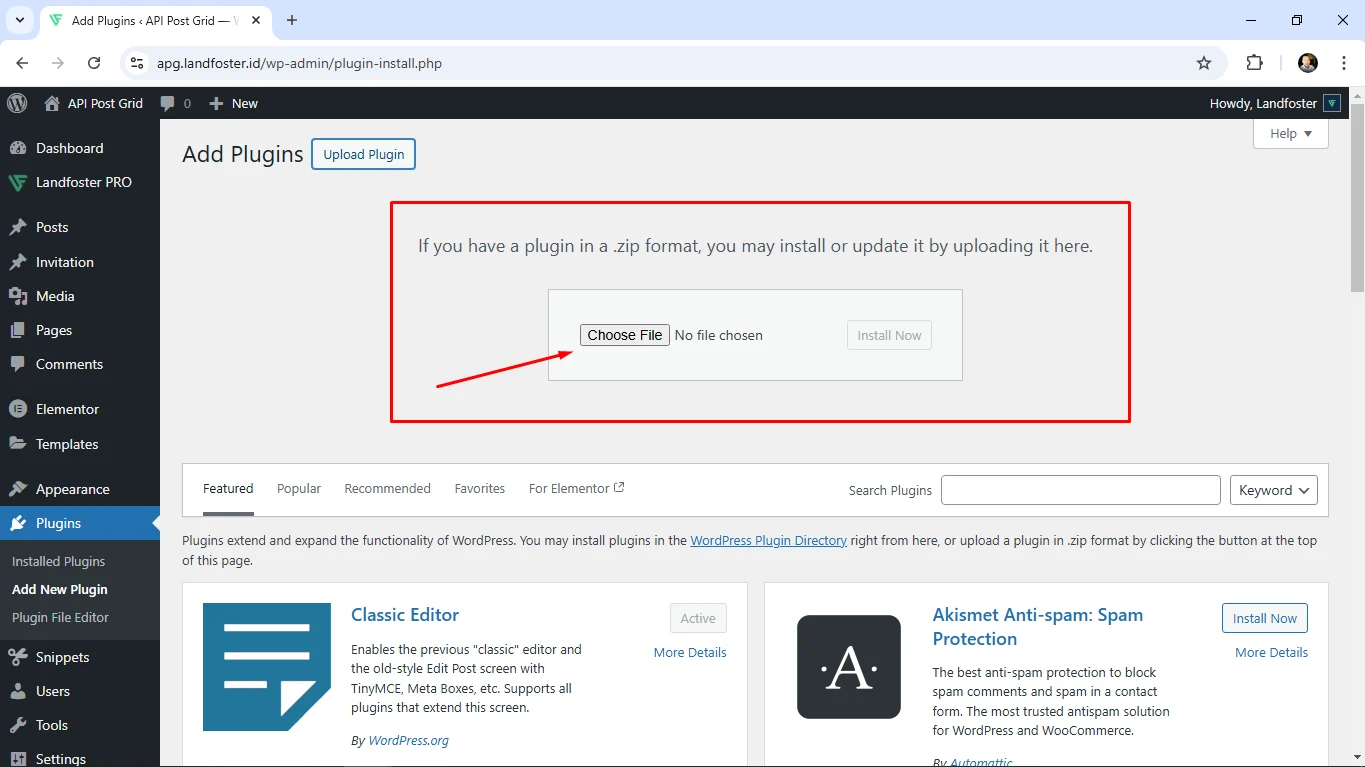The image size is (1365, 767).
Task: Open Appearance menu
Action: (x=73, y=489)
